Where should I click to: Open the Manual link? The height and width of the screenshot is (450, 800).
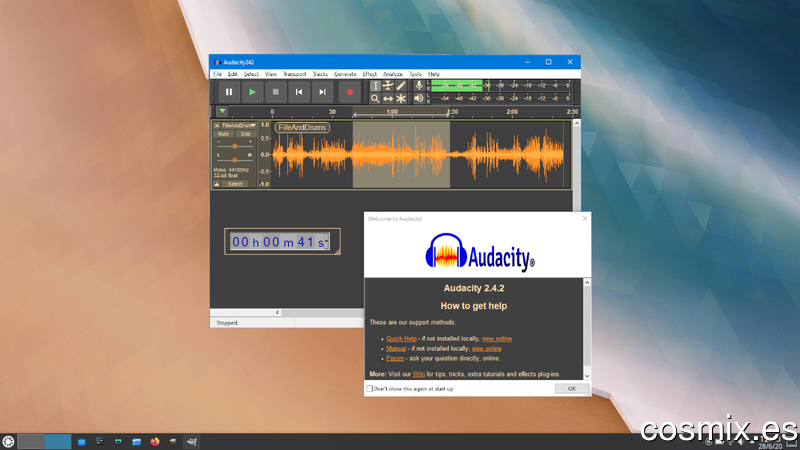[396, 348]
